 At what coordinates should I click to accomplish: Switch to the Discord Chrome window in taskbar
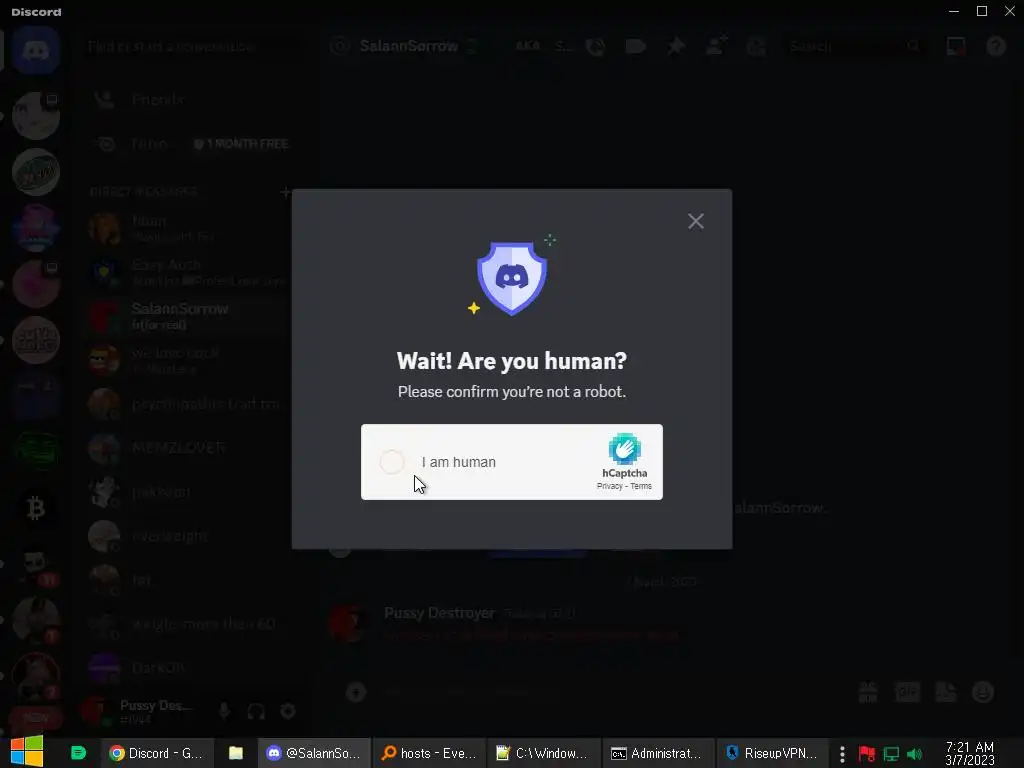tap(157, 753)
